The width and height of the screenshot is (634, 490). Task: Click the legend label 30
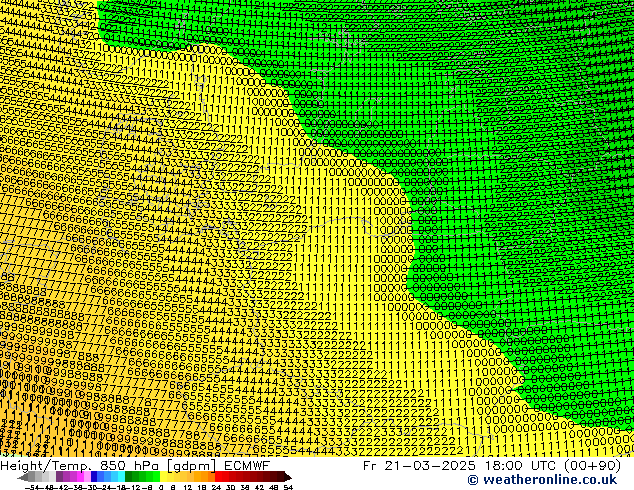tap(230, 487)
